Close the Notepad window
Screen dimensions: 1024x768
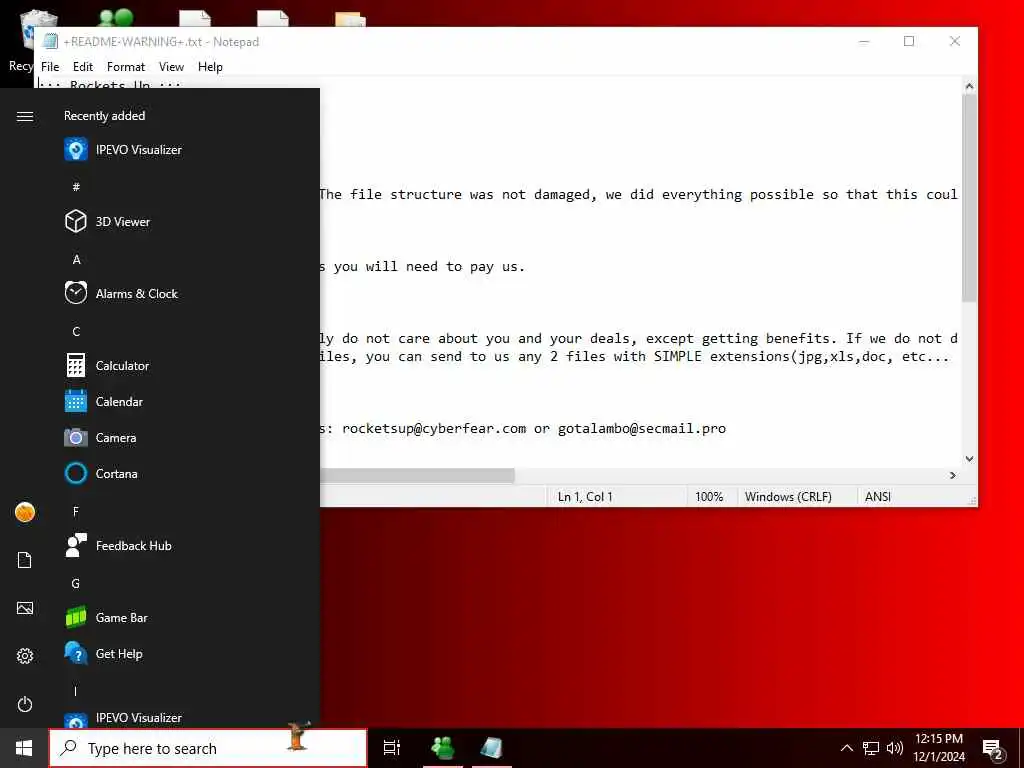pos(955,41)
